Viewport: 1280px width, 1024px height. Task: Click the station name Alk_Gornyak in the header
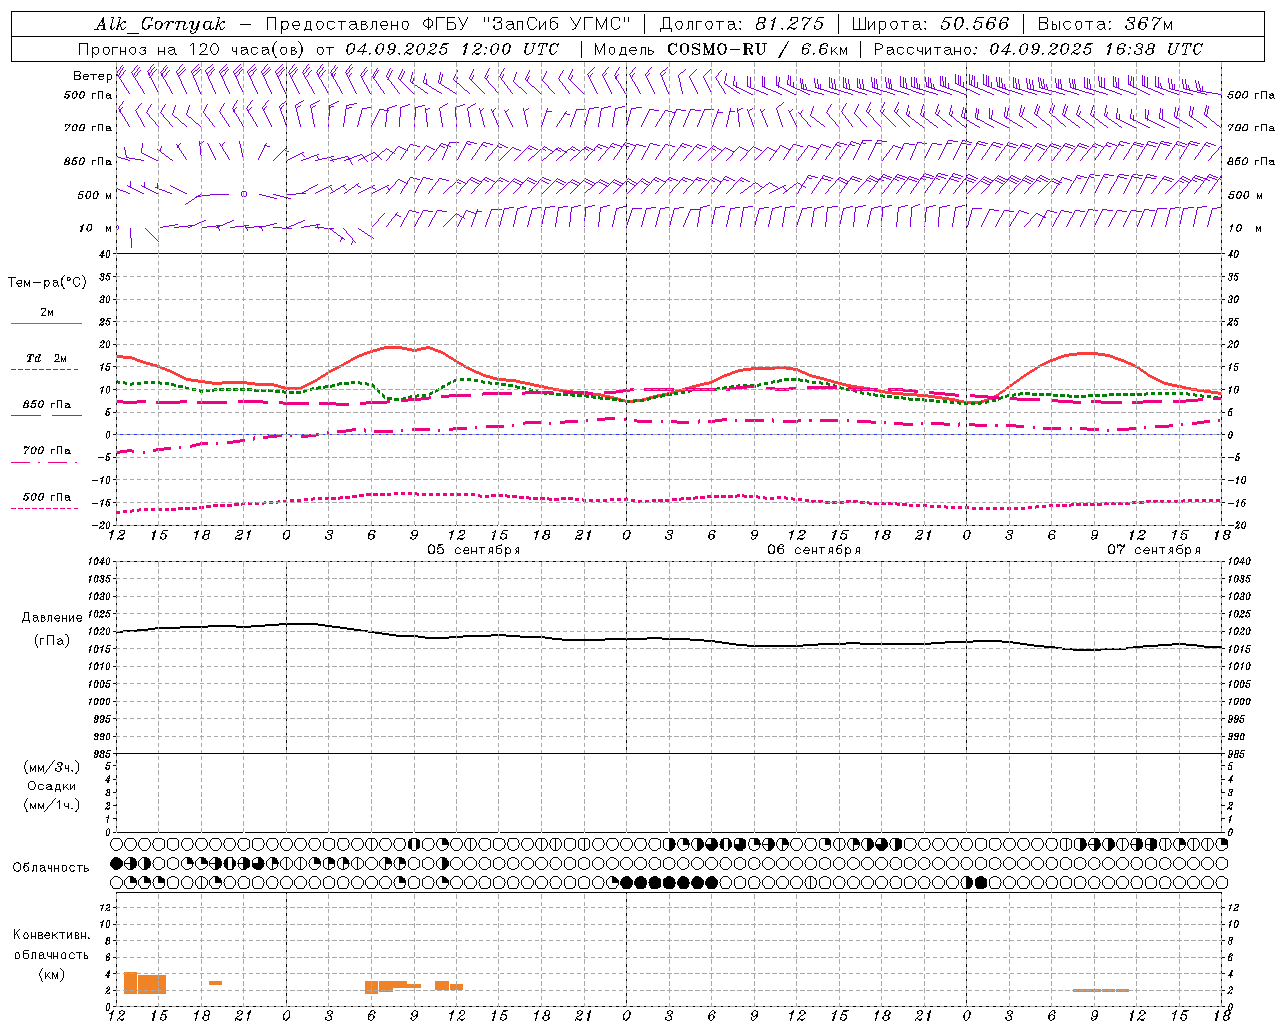[160, 24]
